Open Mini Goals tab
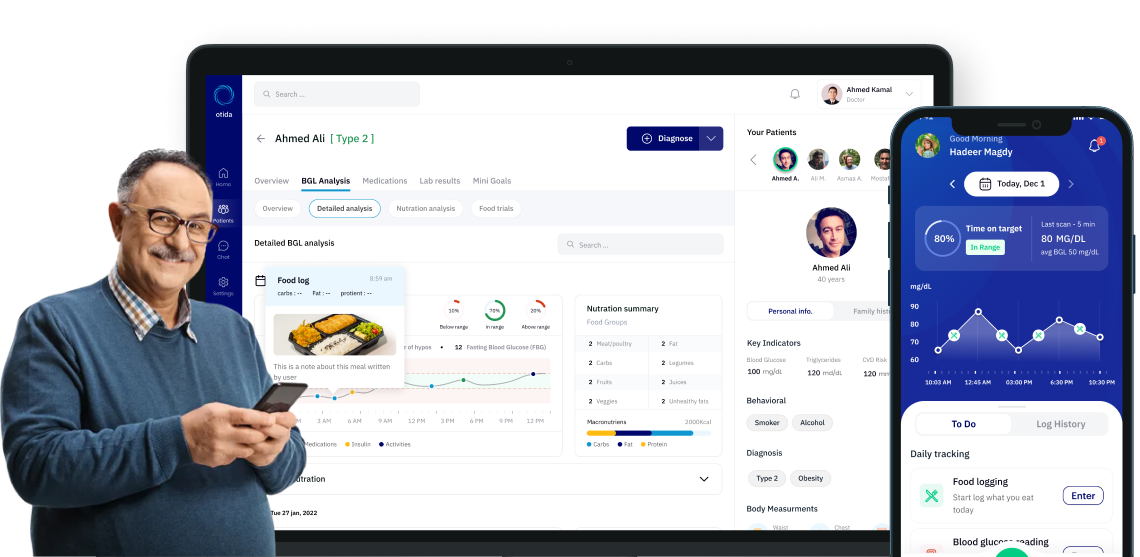Viewport: 1140px width, 557px height. [x=492, y=180]
